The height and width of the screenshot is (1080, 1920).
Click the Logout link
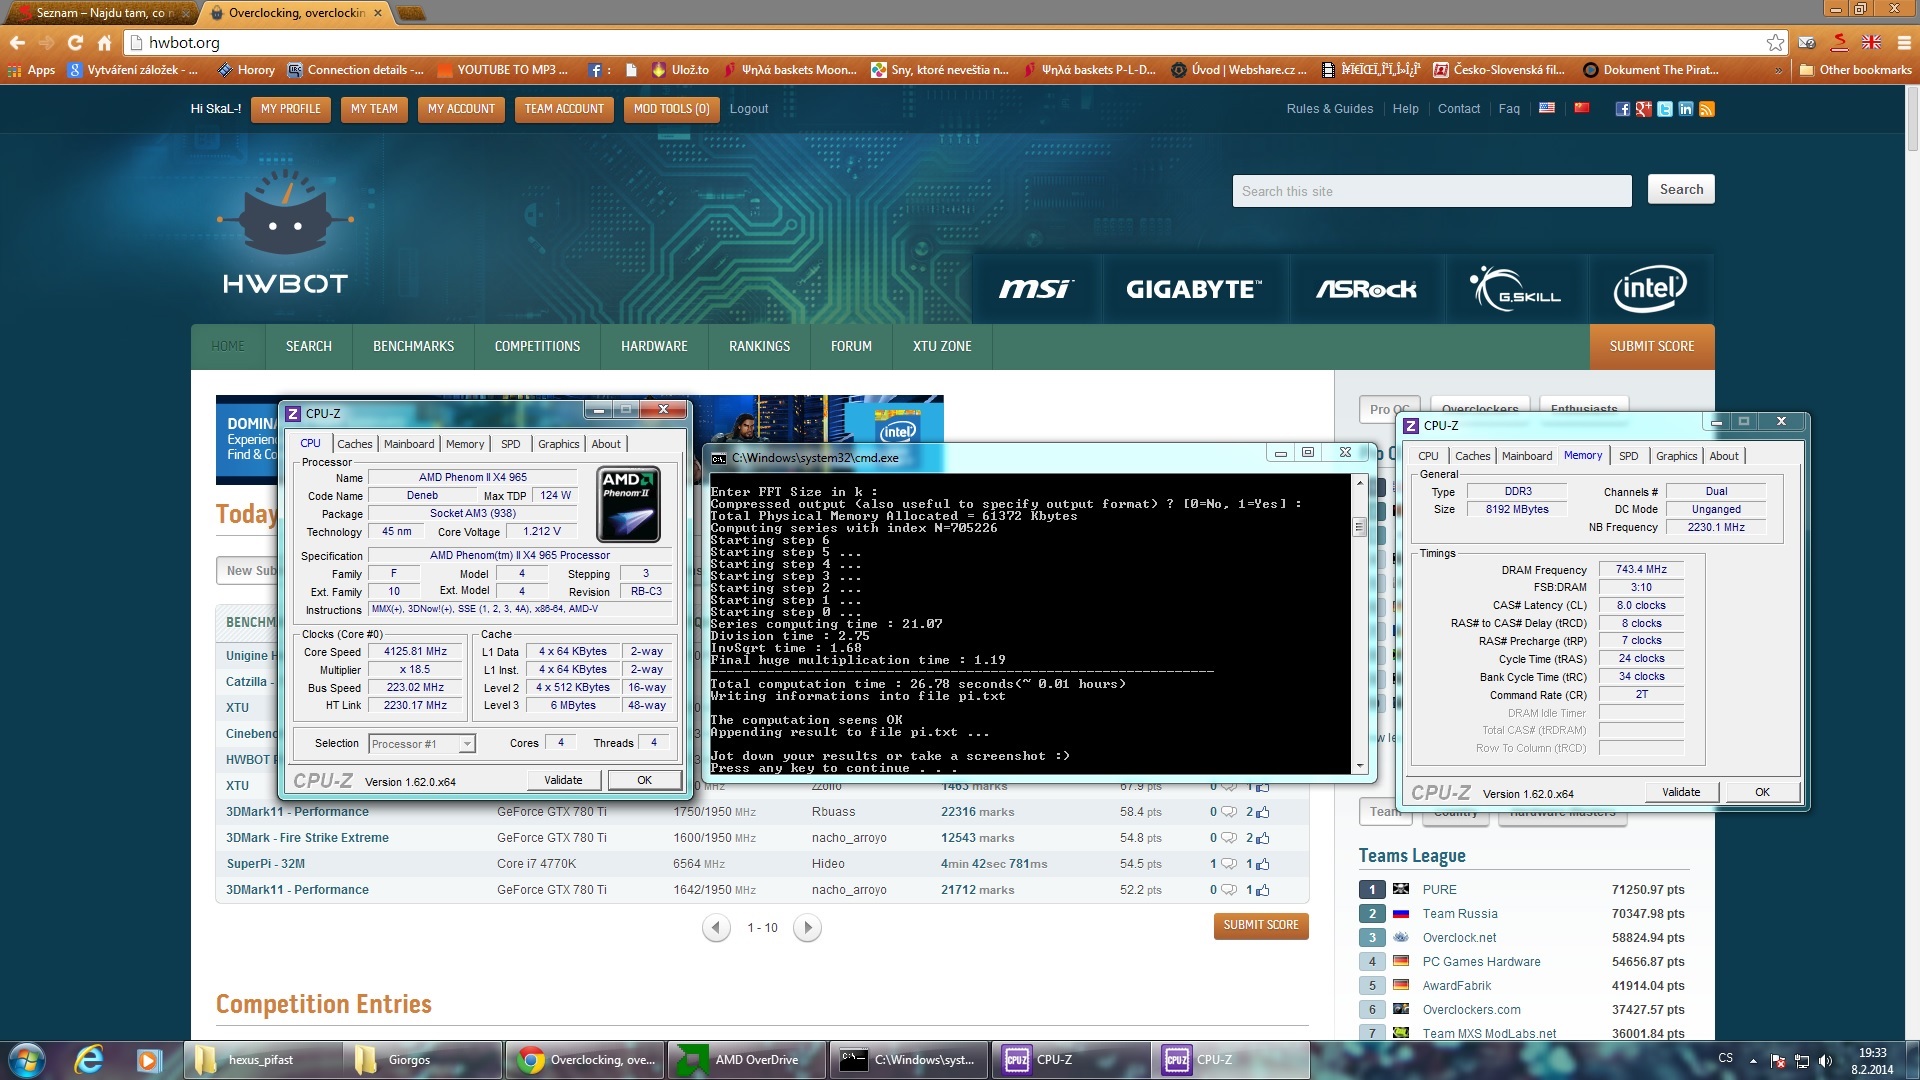coord(749,109)
